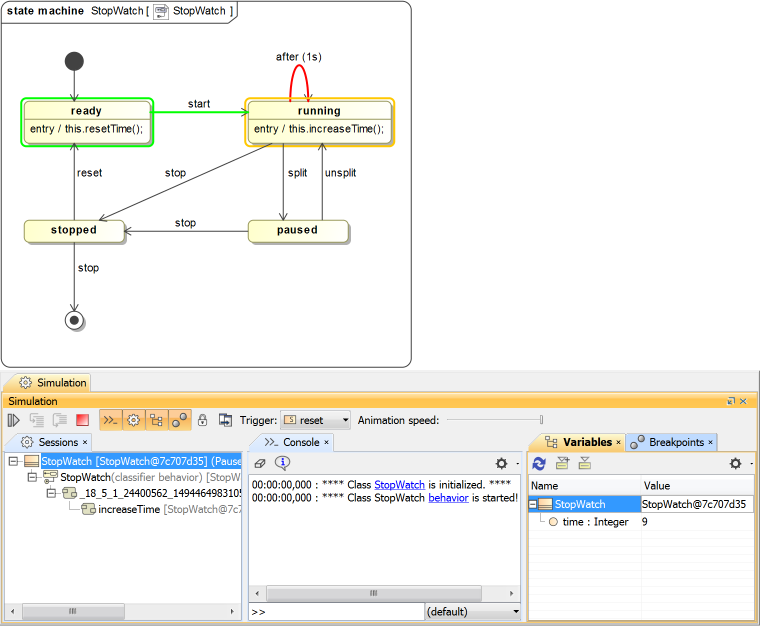
Task: Open Variables panel gear options
Action: point(736,464)
